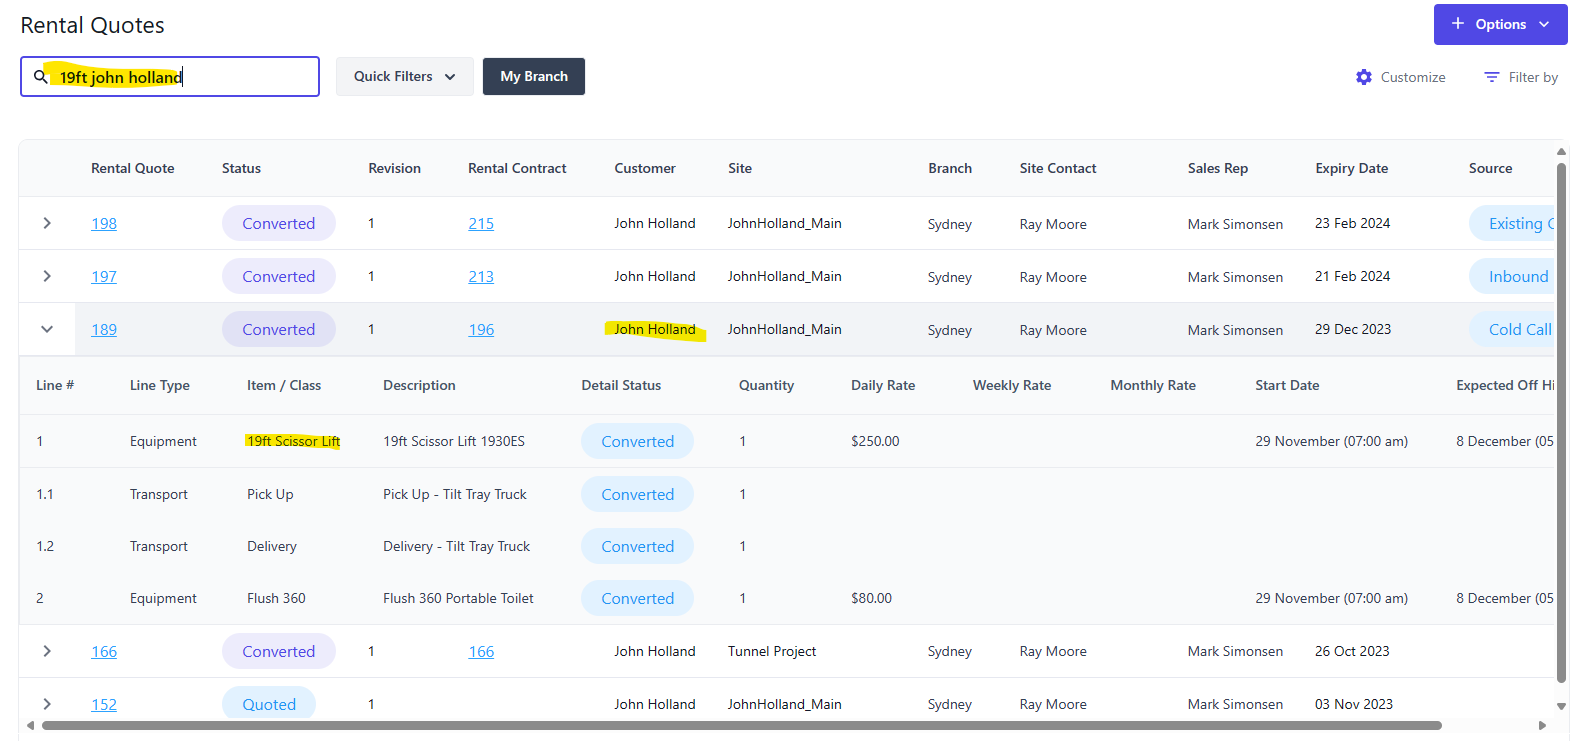Click the Customize gear icon
This screenshot has width=1577, height=741.
(x=1364, y=77)
